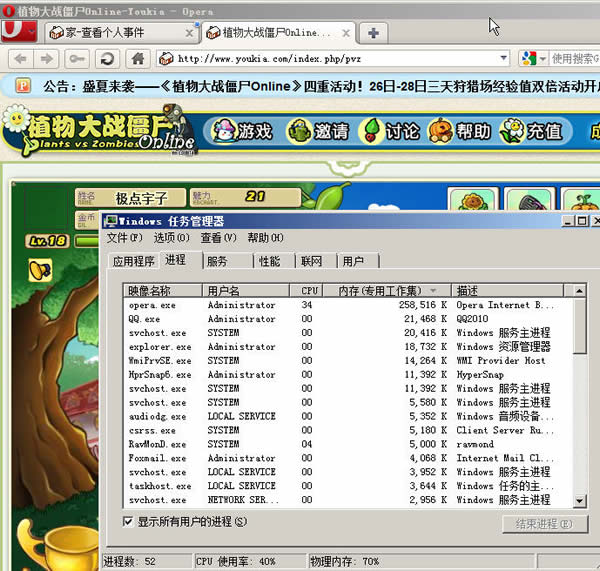This screenshot has width=600, height=571.
Task: Open the 游戏 game navigation button
Action: [242, 131]
